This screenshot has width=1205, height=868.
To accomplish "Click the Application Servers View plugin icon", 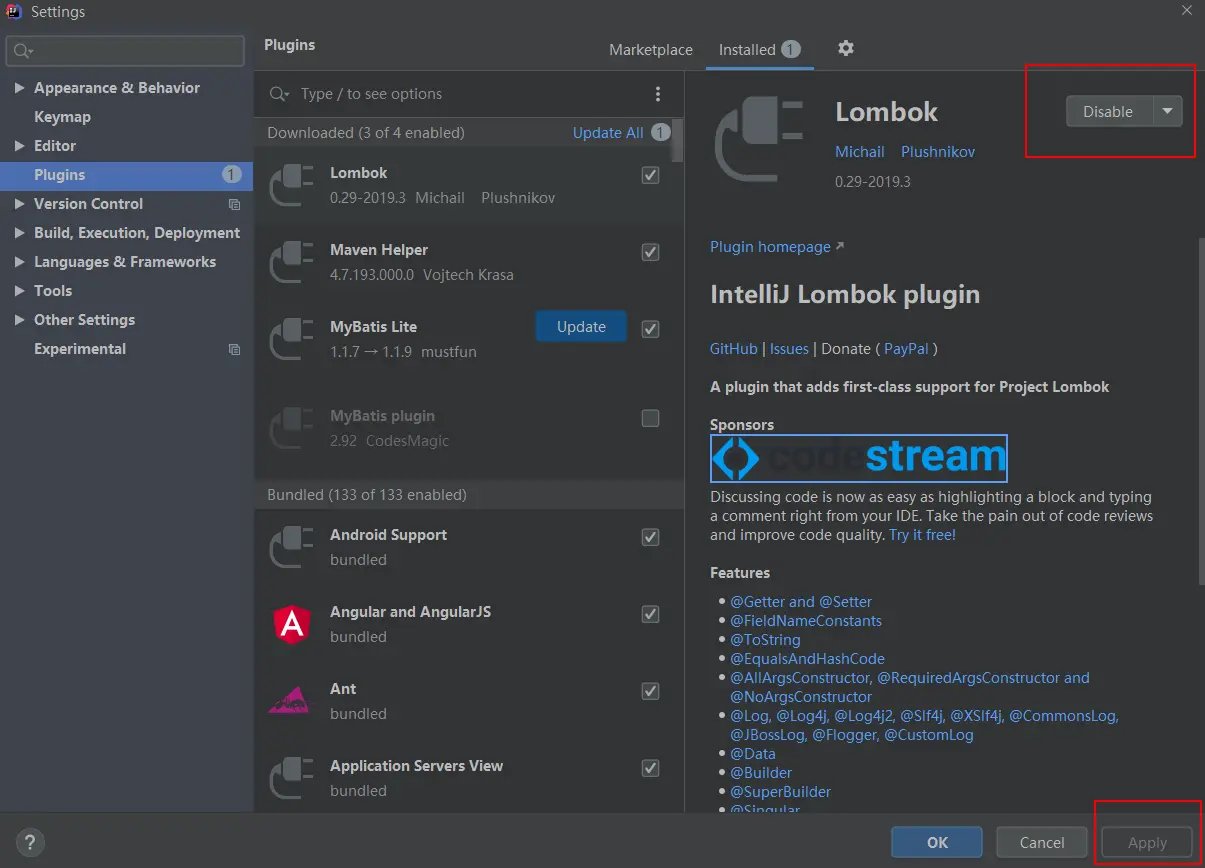I will point(292,778).
